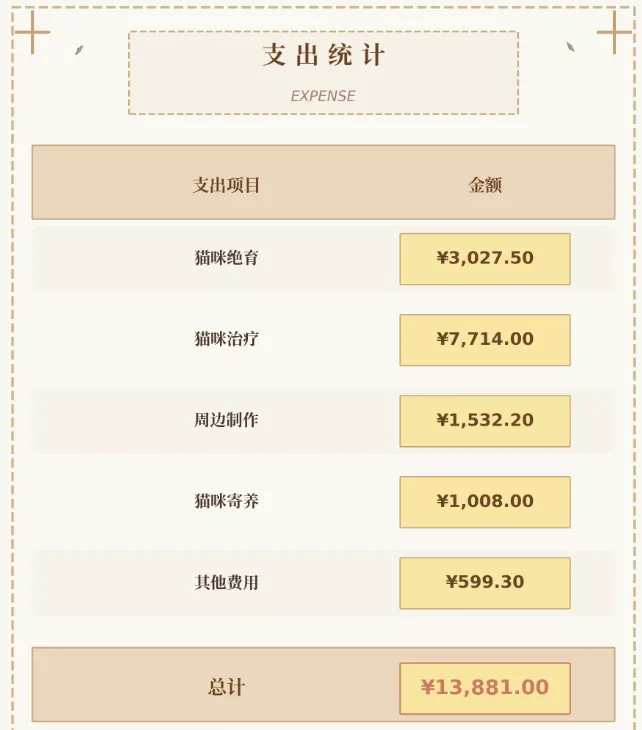Select the 猫咪寄养 expense row label

click(226, 500)
